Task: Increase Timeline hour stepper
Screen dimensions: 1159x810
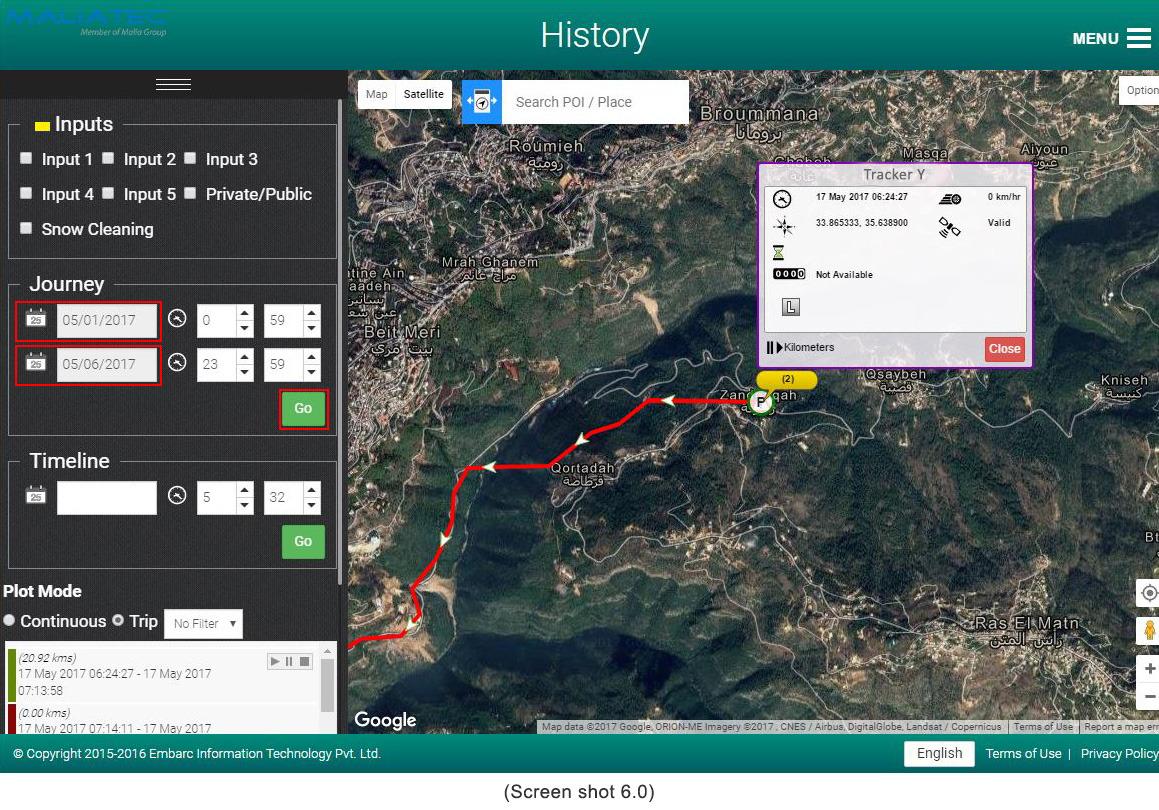Action: pos(245,489)
